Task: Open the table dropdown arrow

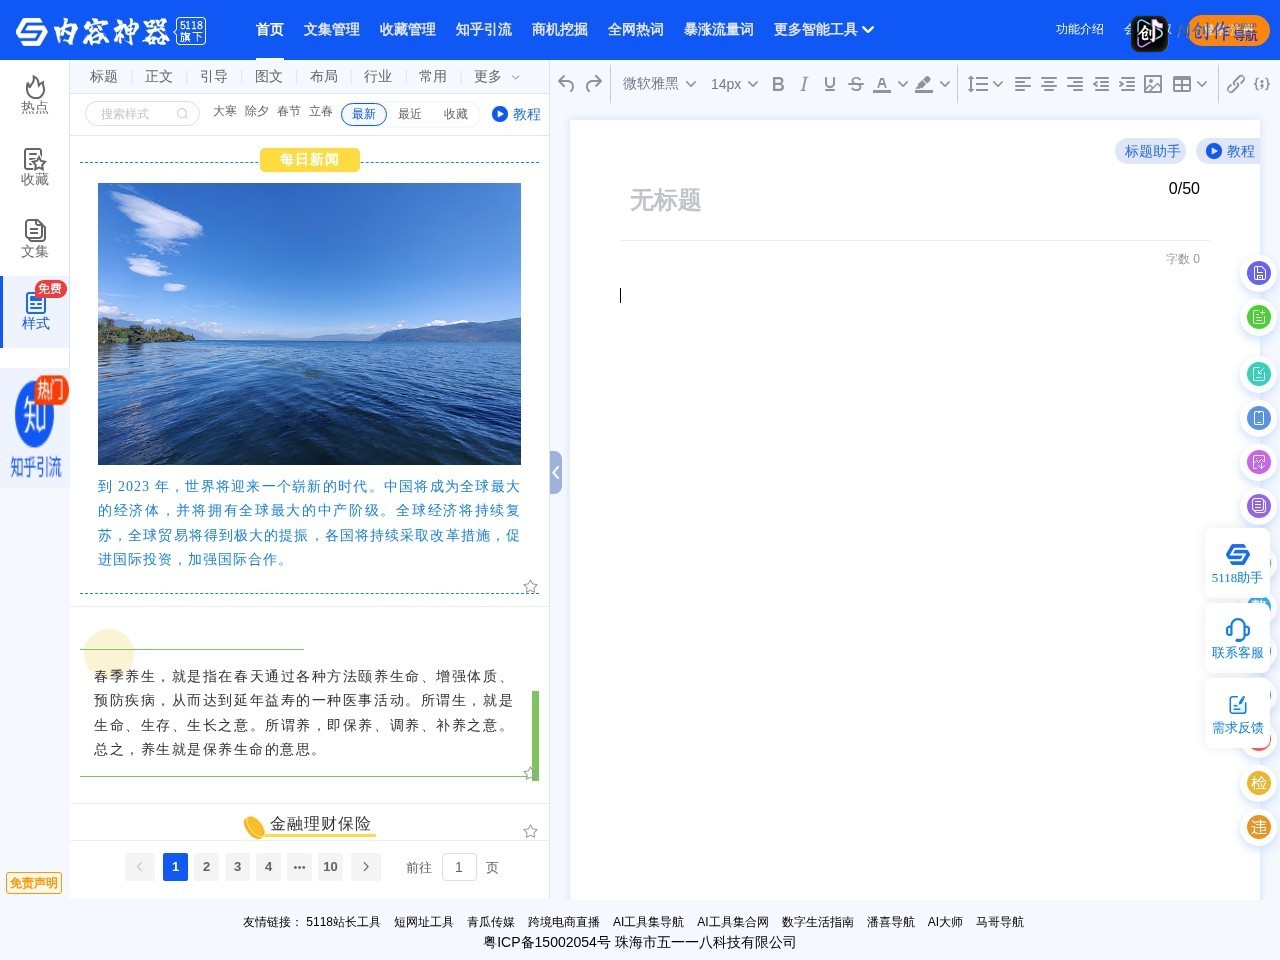Action: (x=1202, y=84)
